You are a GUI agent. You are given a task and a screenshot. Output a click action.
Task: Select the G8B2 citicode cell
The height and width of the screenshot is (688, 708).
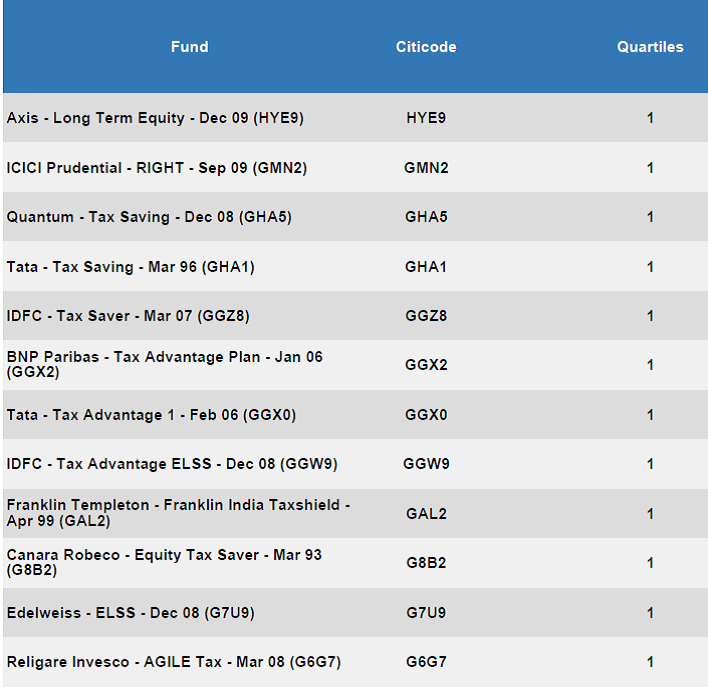pos(426,562)
